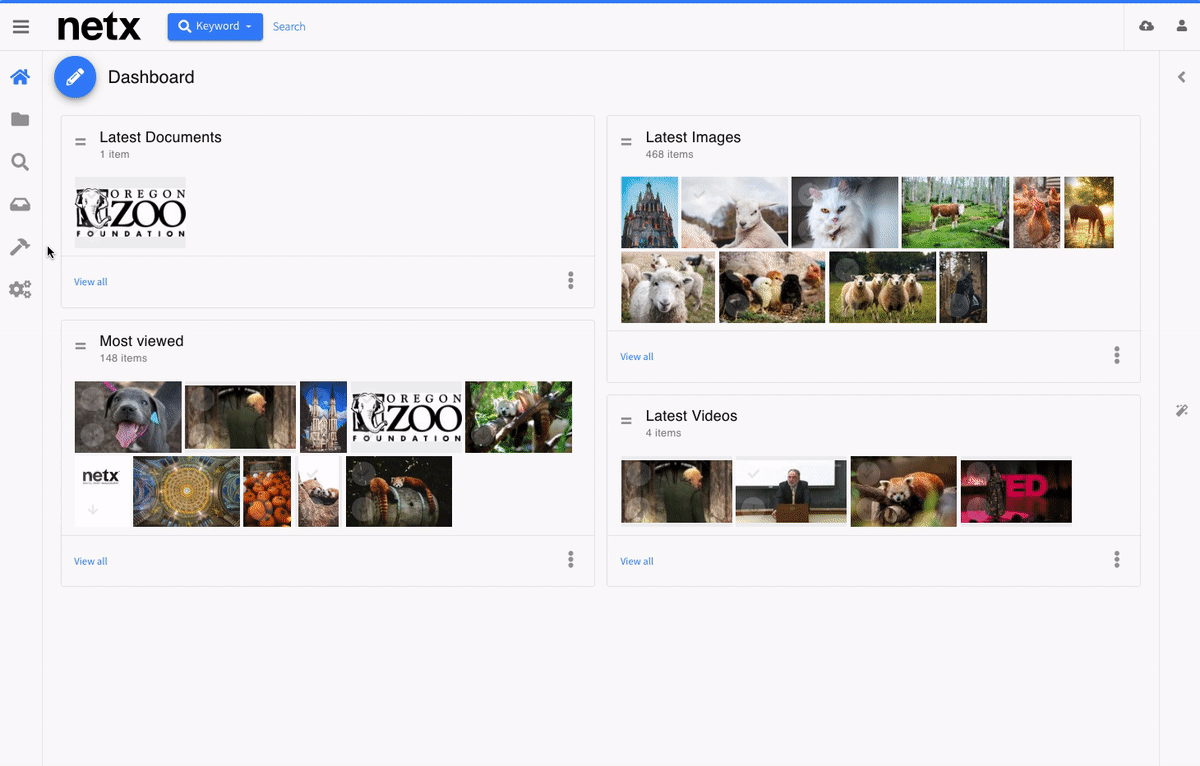The image size is (1200, 766).
Task: Open the church spires thumbnail in Most viewed
Action: 323,417
